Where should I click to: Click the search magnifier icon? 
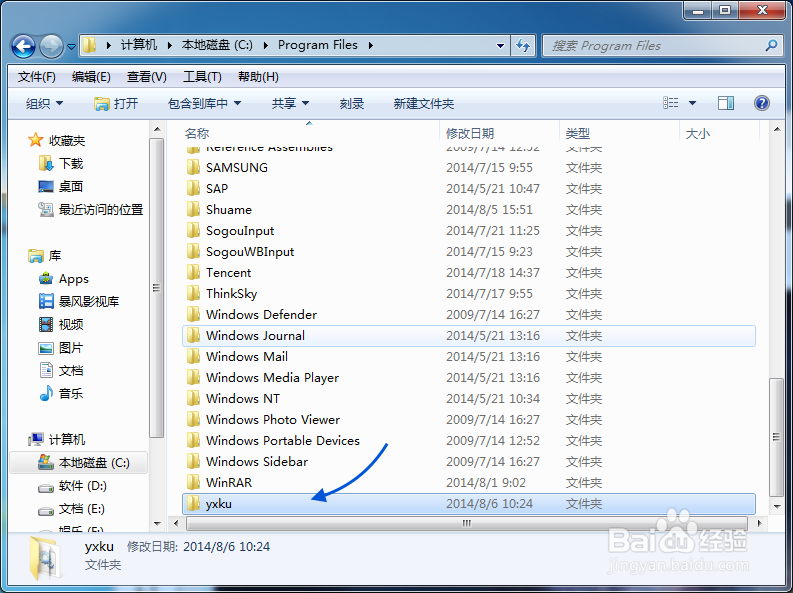(771, 45)
